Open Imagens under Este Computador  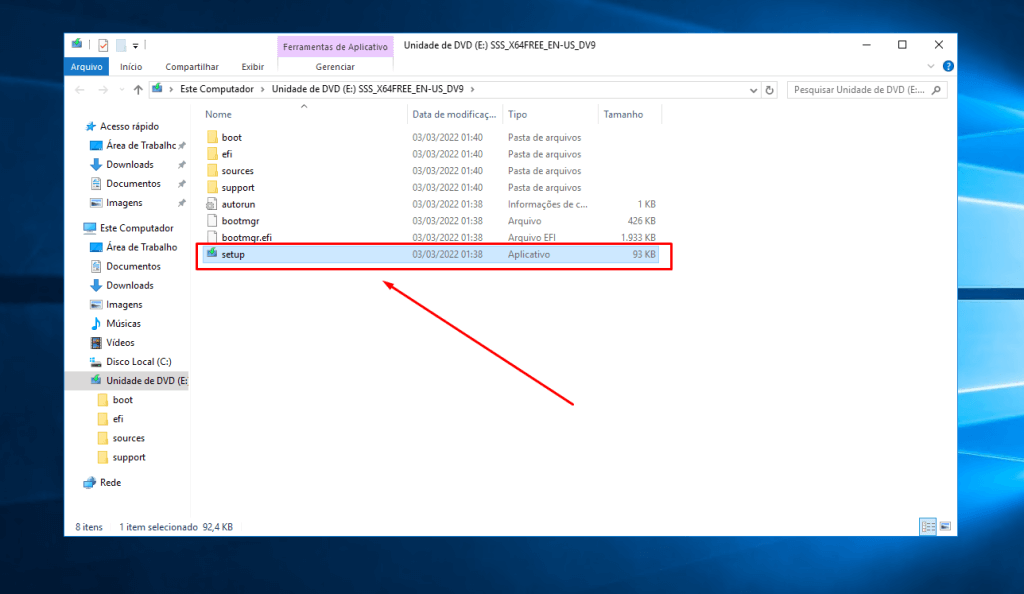click(x=124, y=304)
